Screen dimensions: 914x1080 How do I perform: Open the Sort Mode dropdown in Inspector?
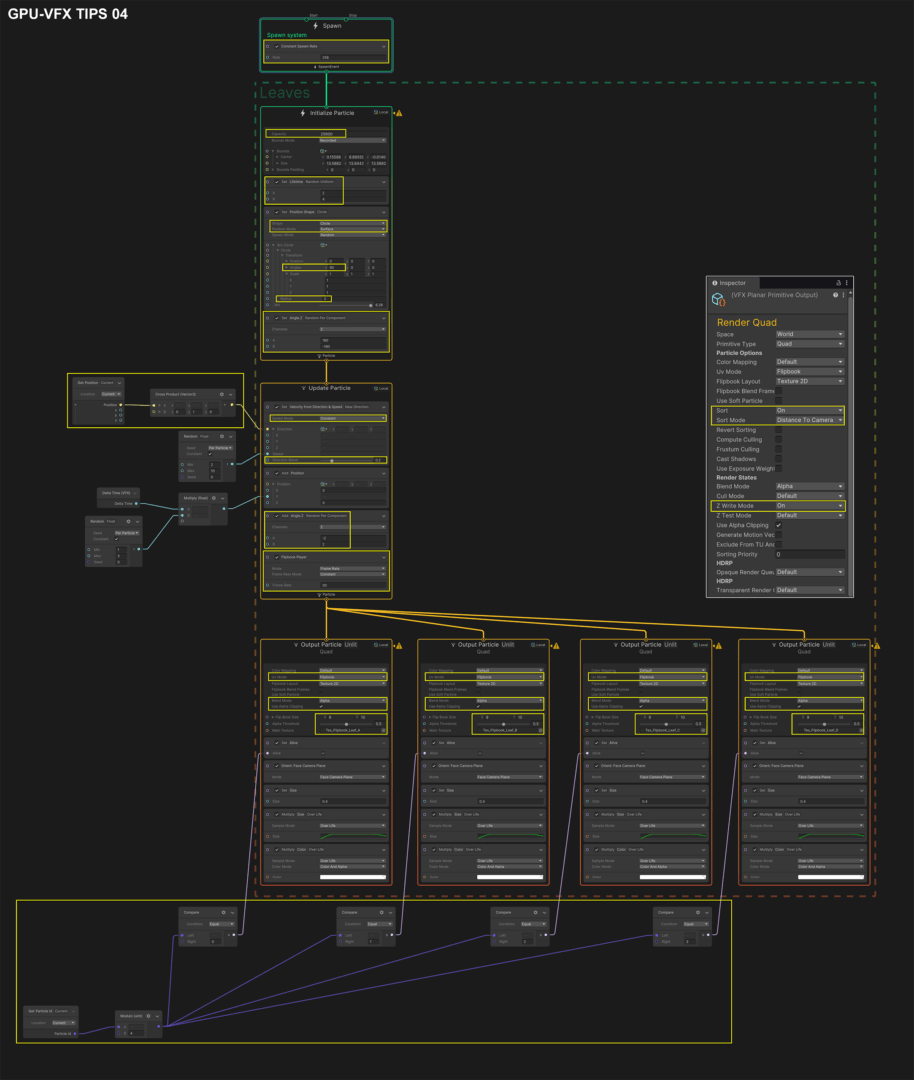(810, 420)
